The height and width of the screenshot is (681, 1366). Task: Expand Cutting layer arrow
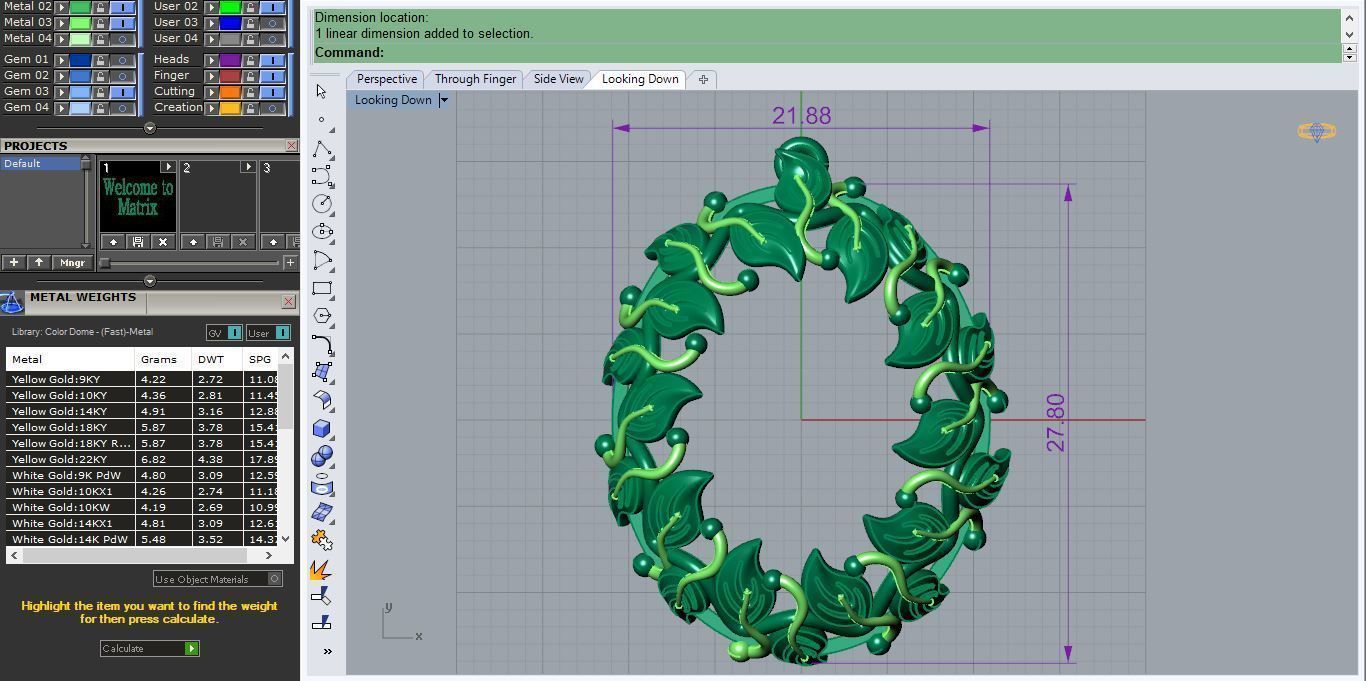coord(211,92)
